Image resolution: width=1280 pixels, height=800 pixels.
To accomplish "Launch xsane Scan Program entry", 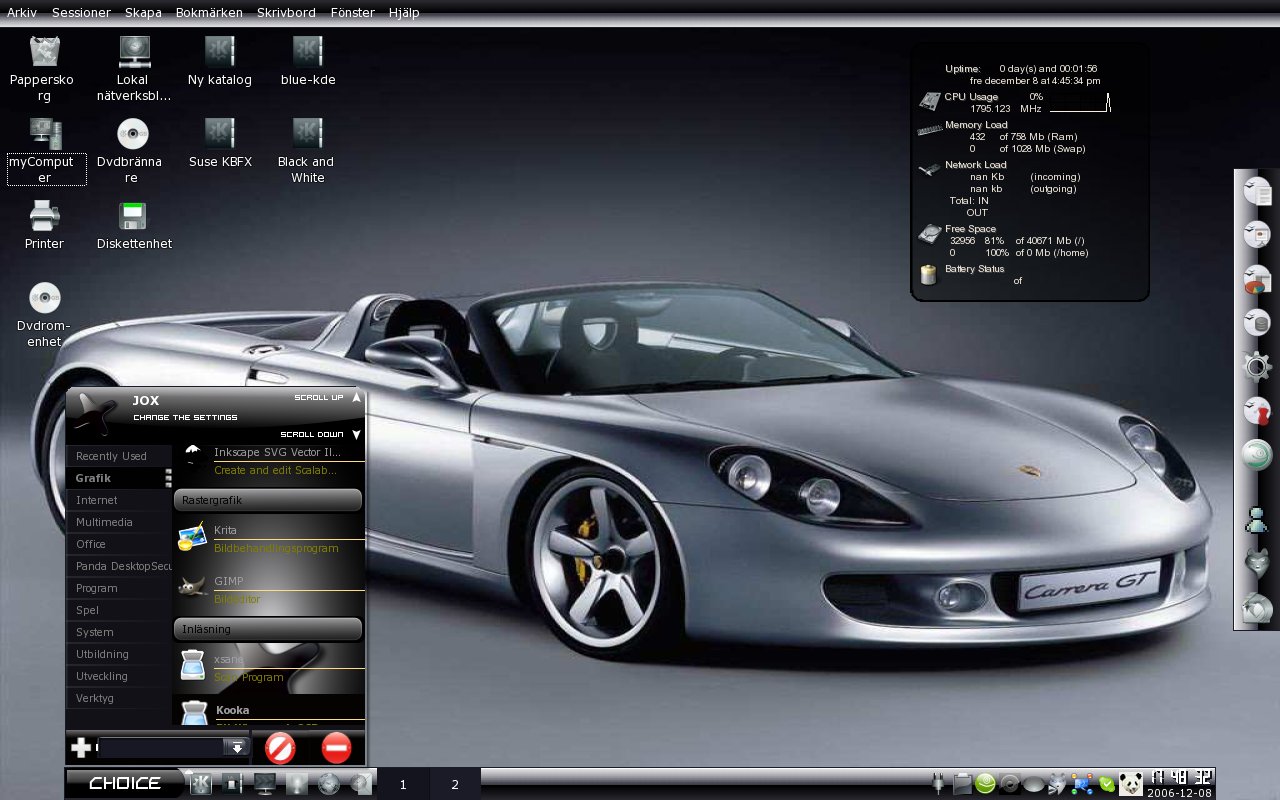I will 270,667.
